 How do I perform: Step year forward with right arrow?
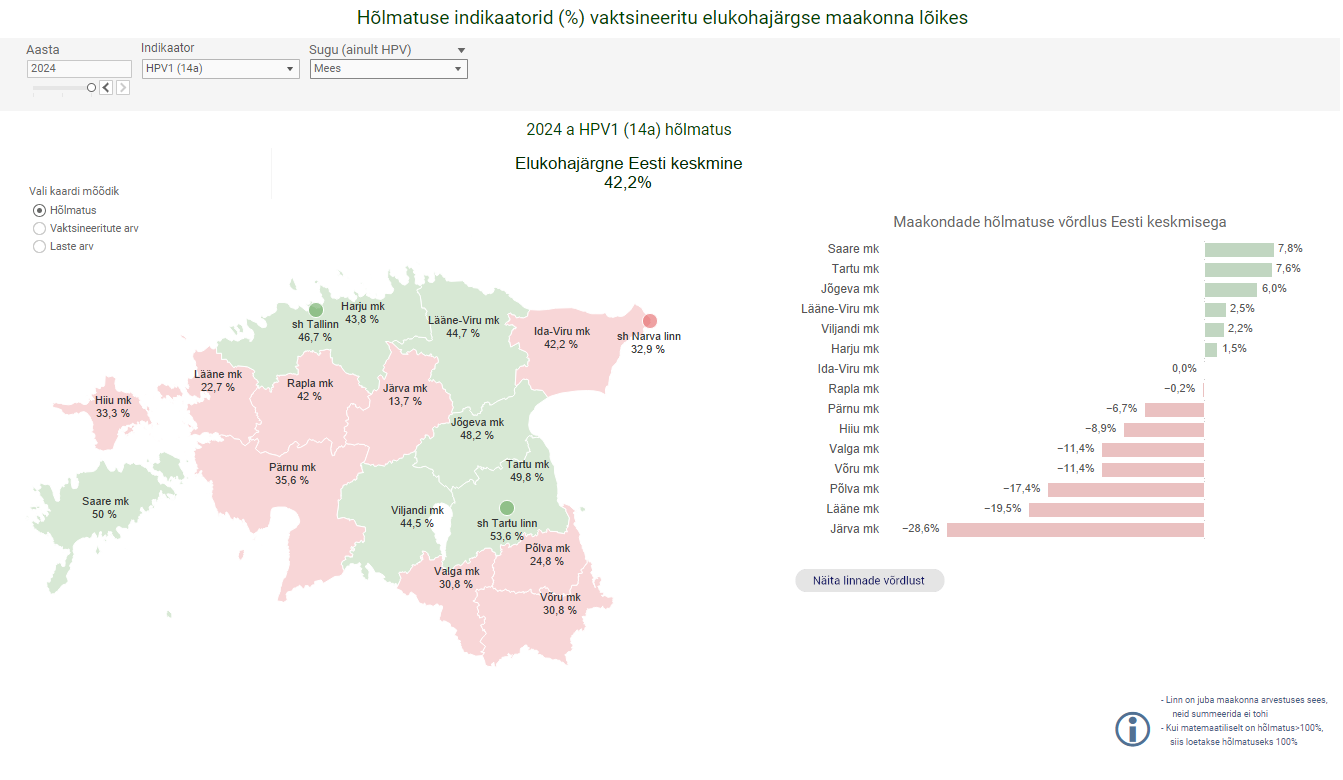(x=123, y=88)
